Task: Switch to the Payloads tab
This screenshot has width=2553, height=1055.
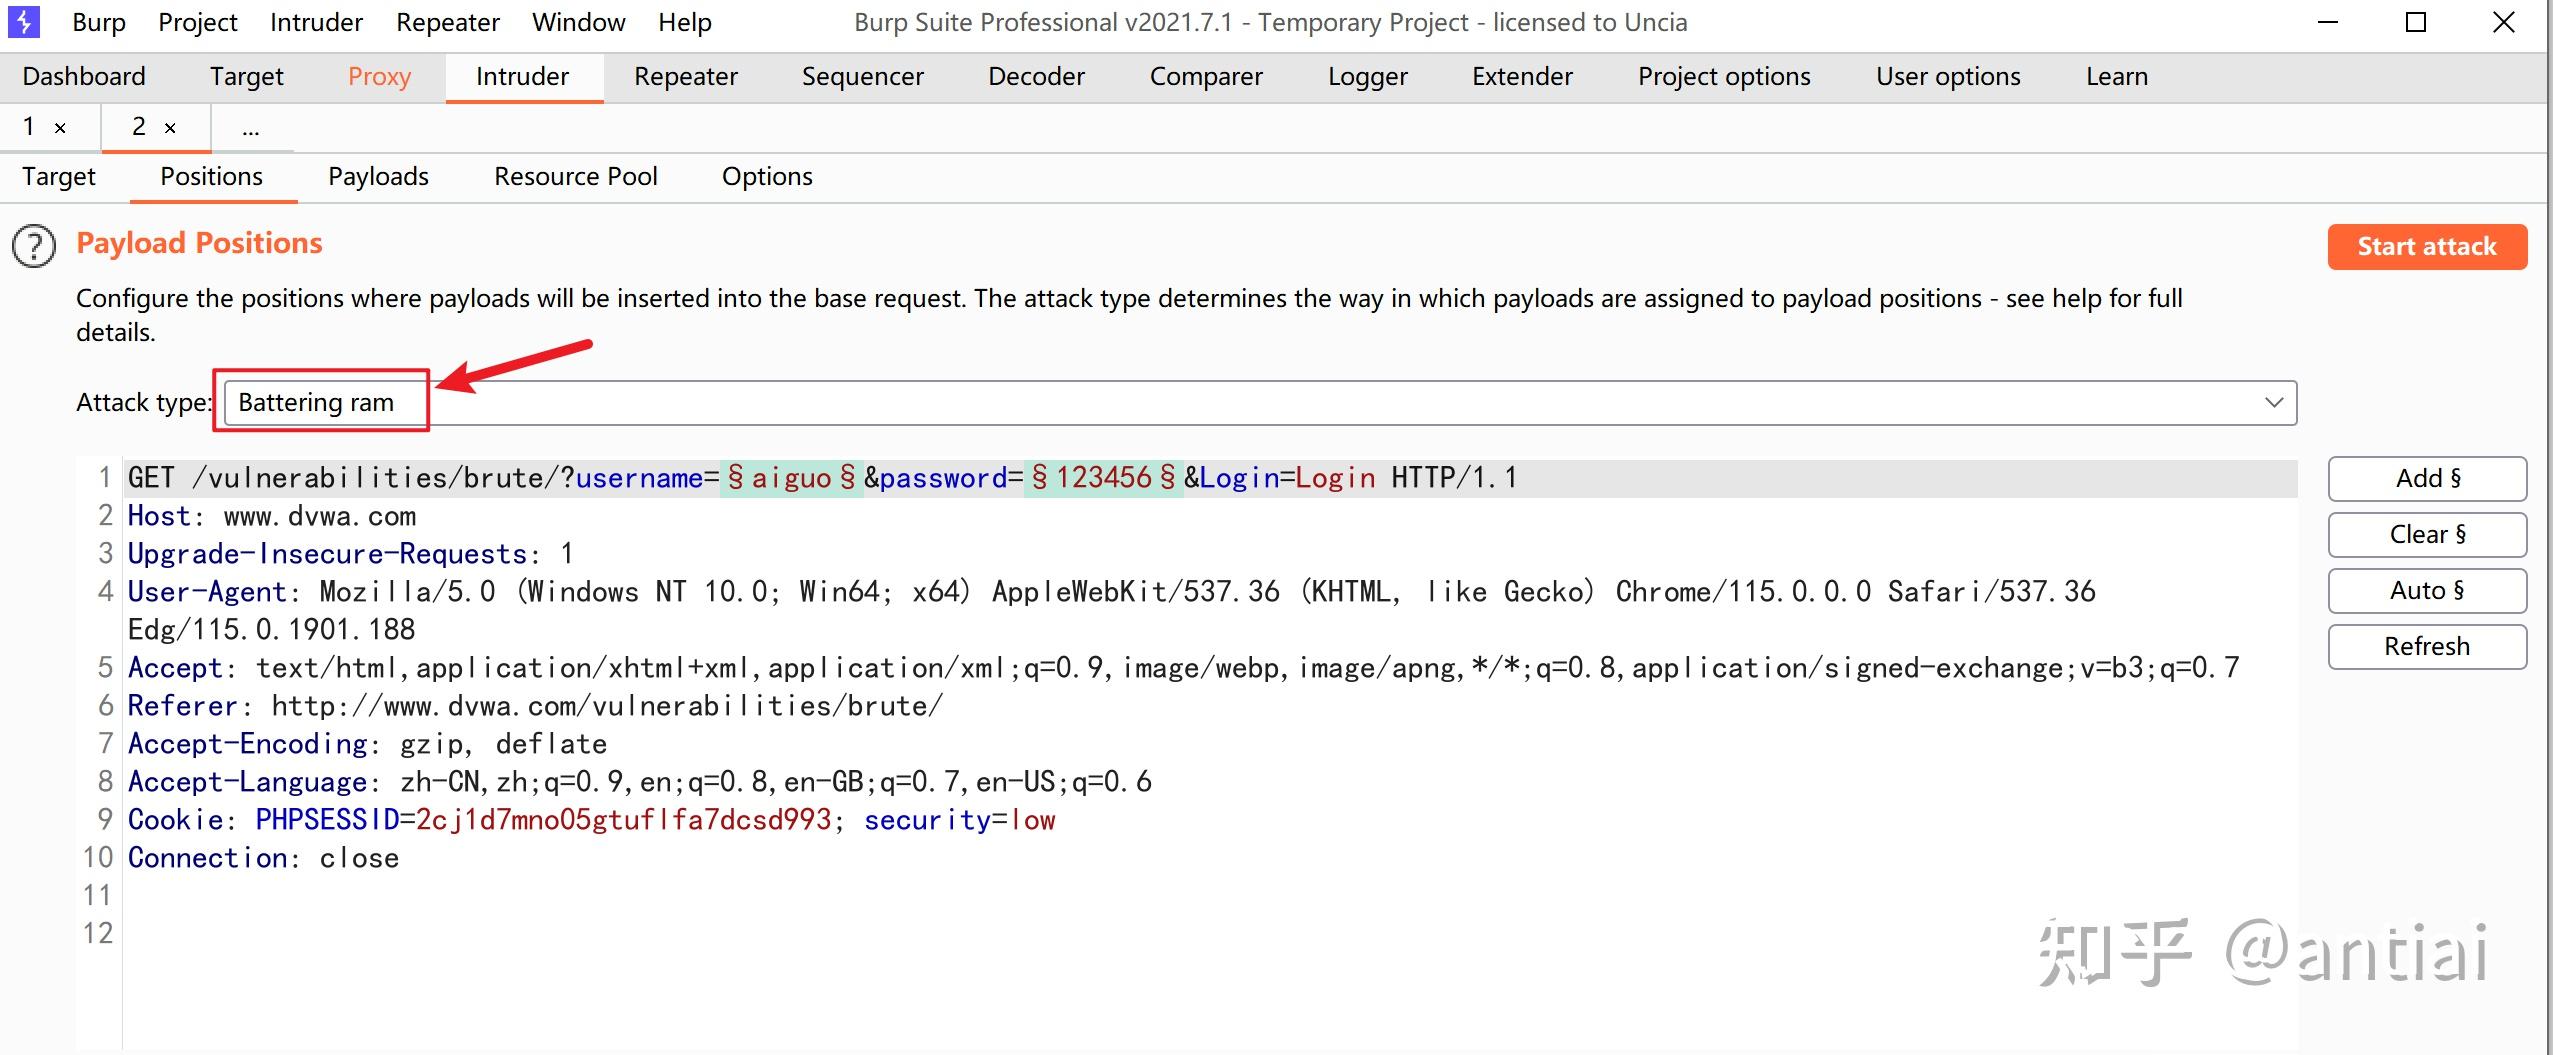Action: click(x=378, y=177)
